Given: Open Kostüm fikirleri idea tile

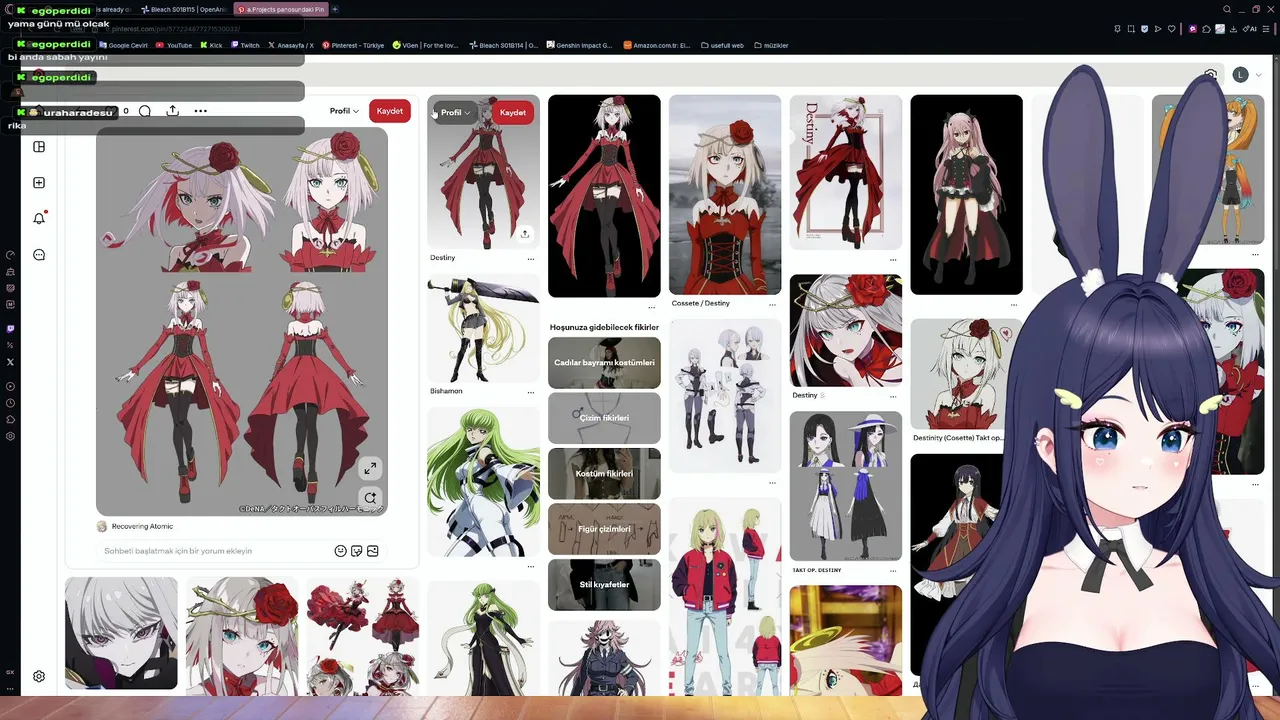Looking at the screenshot, I should pyautogui.click(x=604, y=474).
